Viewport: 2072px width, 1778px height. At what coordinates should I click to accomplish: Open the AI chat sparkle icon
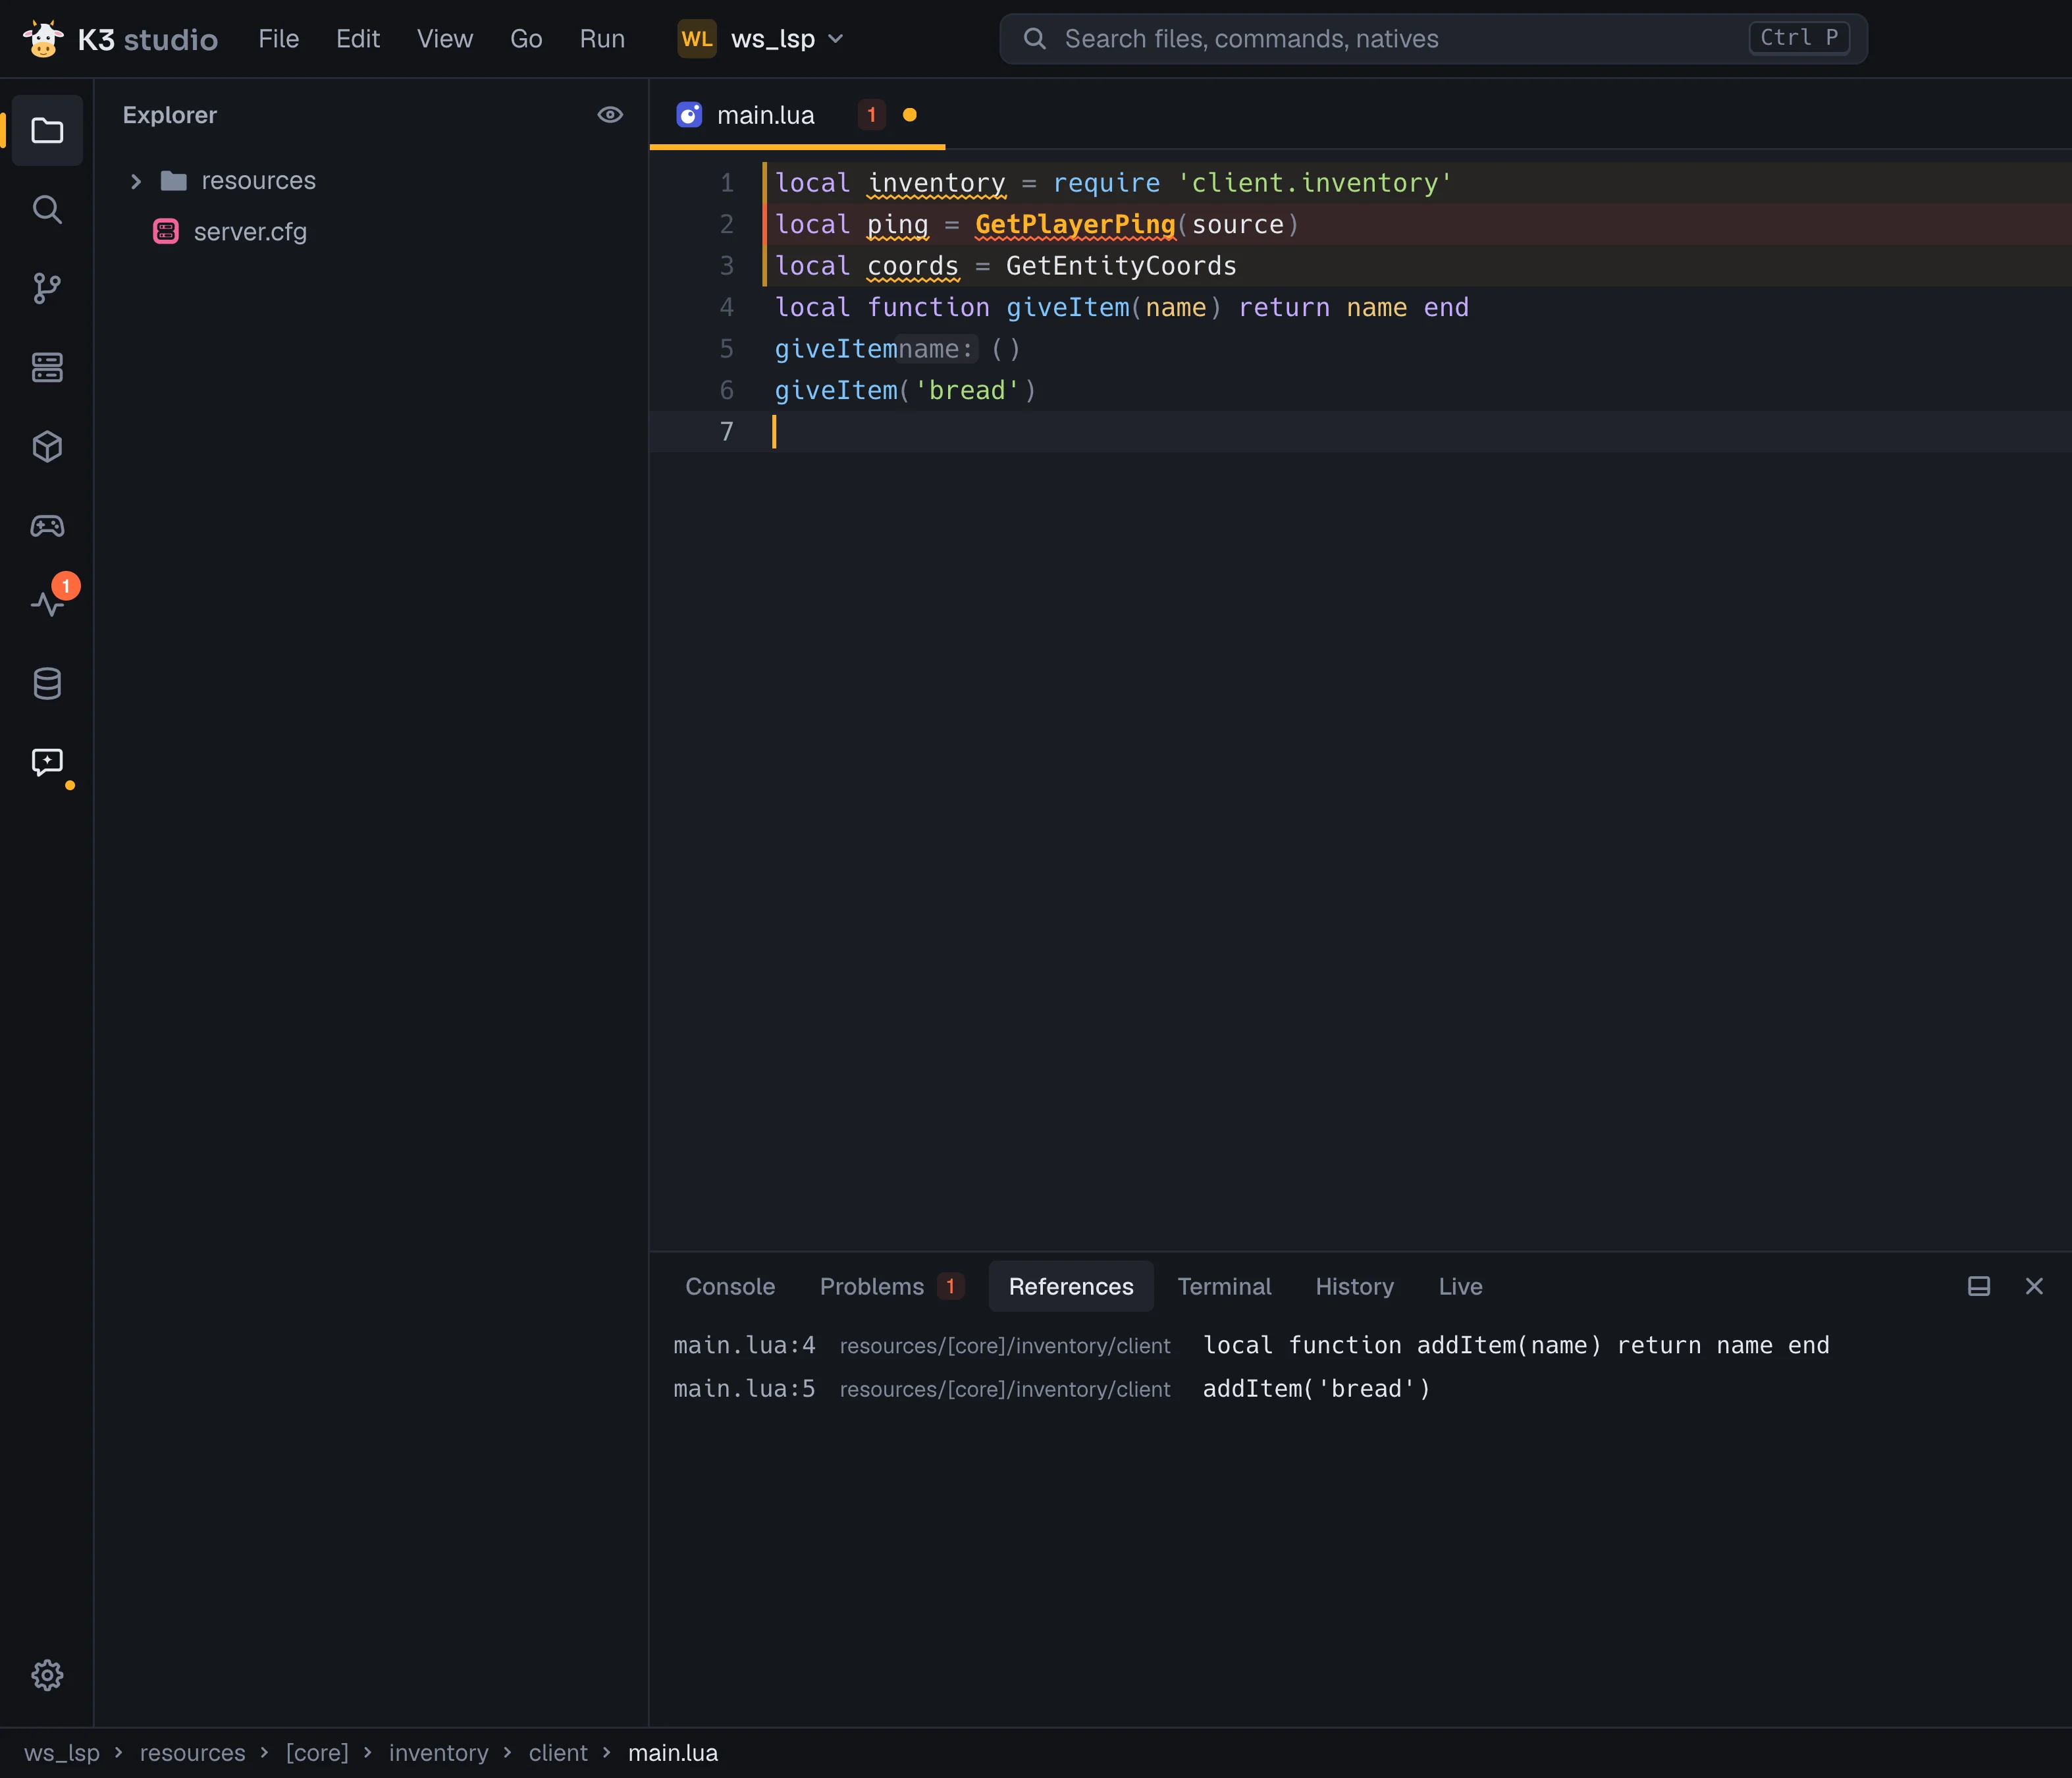click(47, 762)
